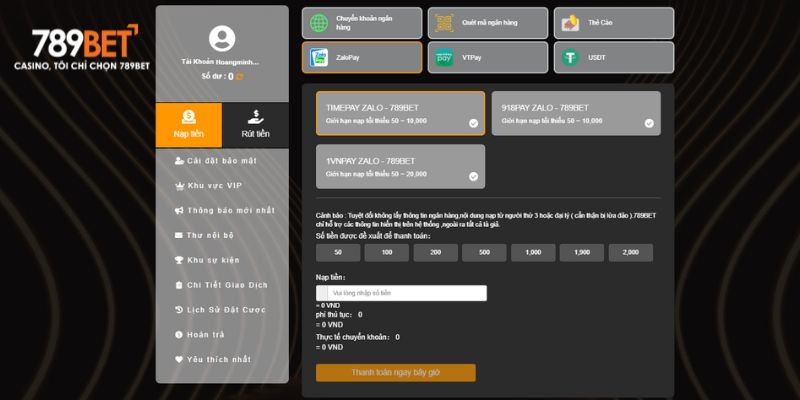Select the 918PAY ZALO - 789BET channel

[576, 113]
